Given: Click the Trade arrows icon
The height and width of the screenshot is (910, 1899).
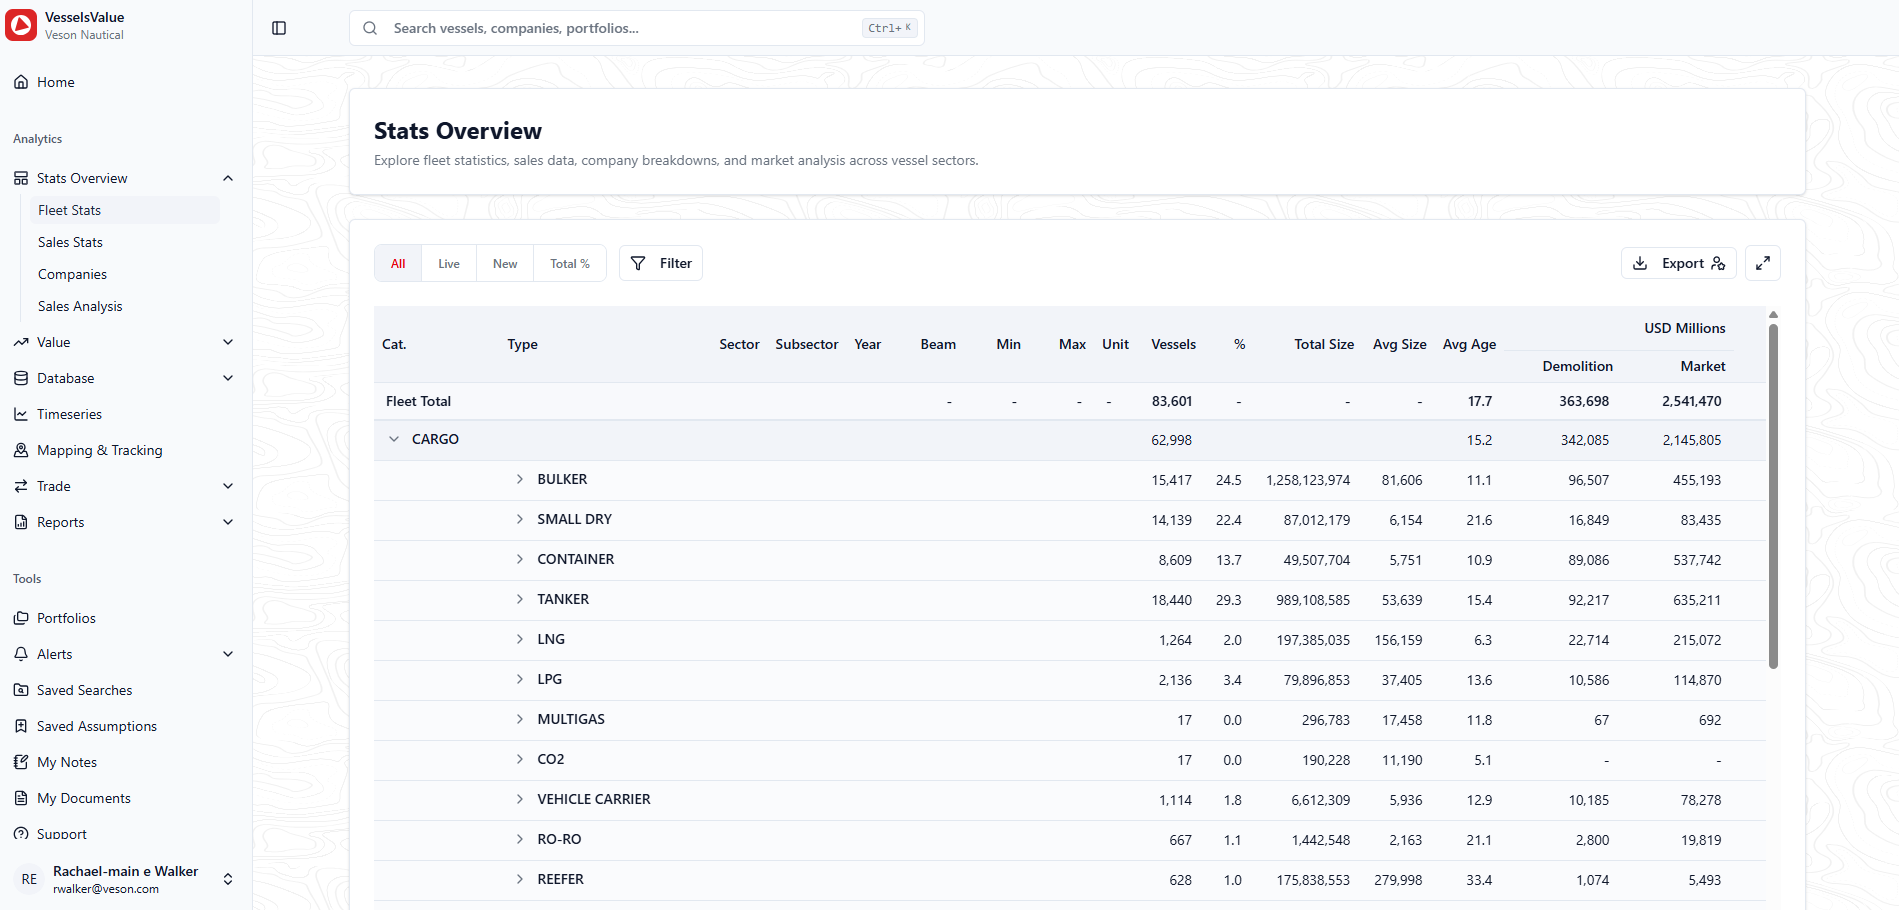Looking at the screenshot, I should [21, 486].
